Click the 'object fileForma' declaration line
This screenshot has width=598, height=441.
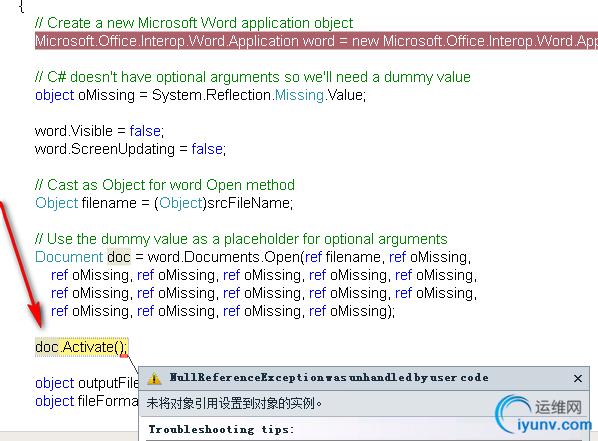coord(87,401)
